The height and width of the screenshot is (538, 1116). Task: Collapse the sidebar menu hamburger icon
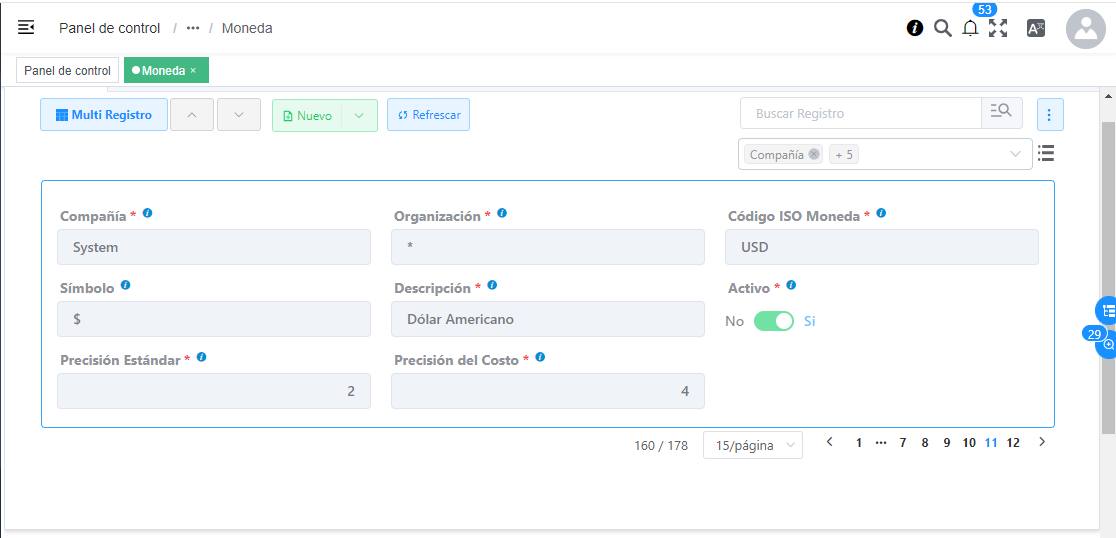[26, 28]
